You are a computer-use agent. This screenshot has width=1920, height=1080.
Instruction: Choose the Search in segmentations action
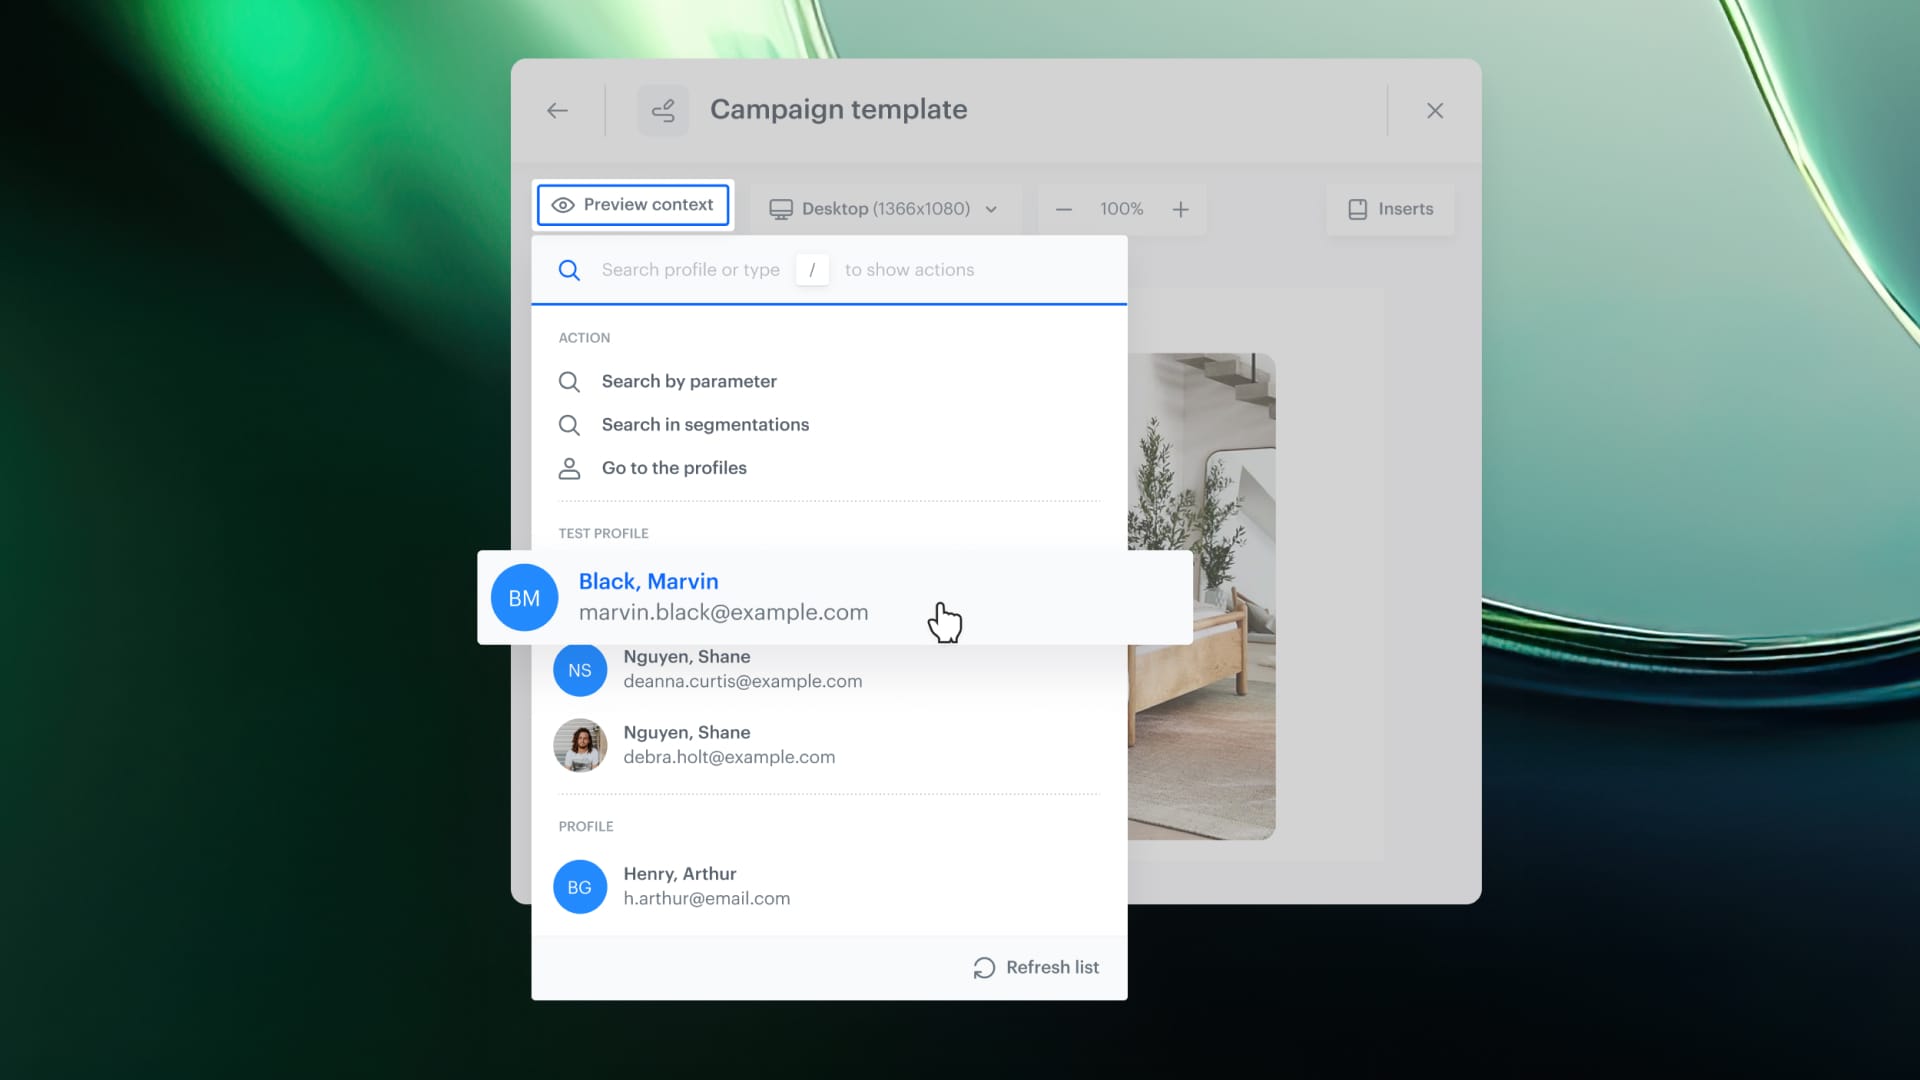[x=705, y=424]
